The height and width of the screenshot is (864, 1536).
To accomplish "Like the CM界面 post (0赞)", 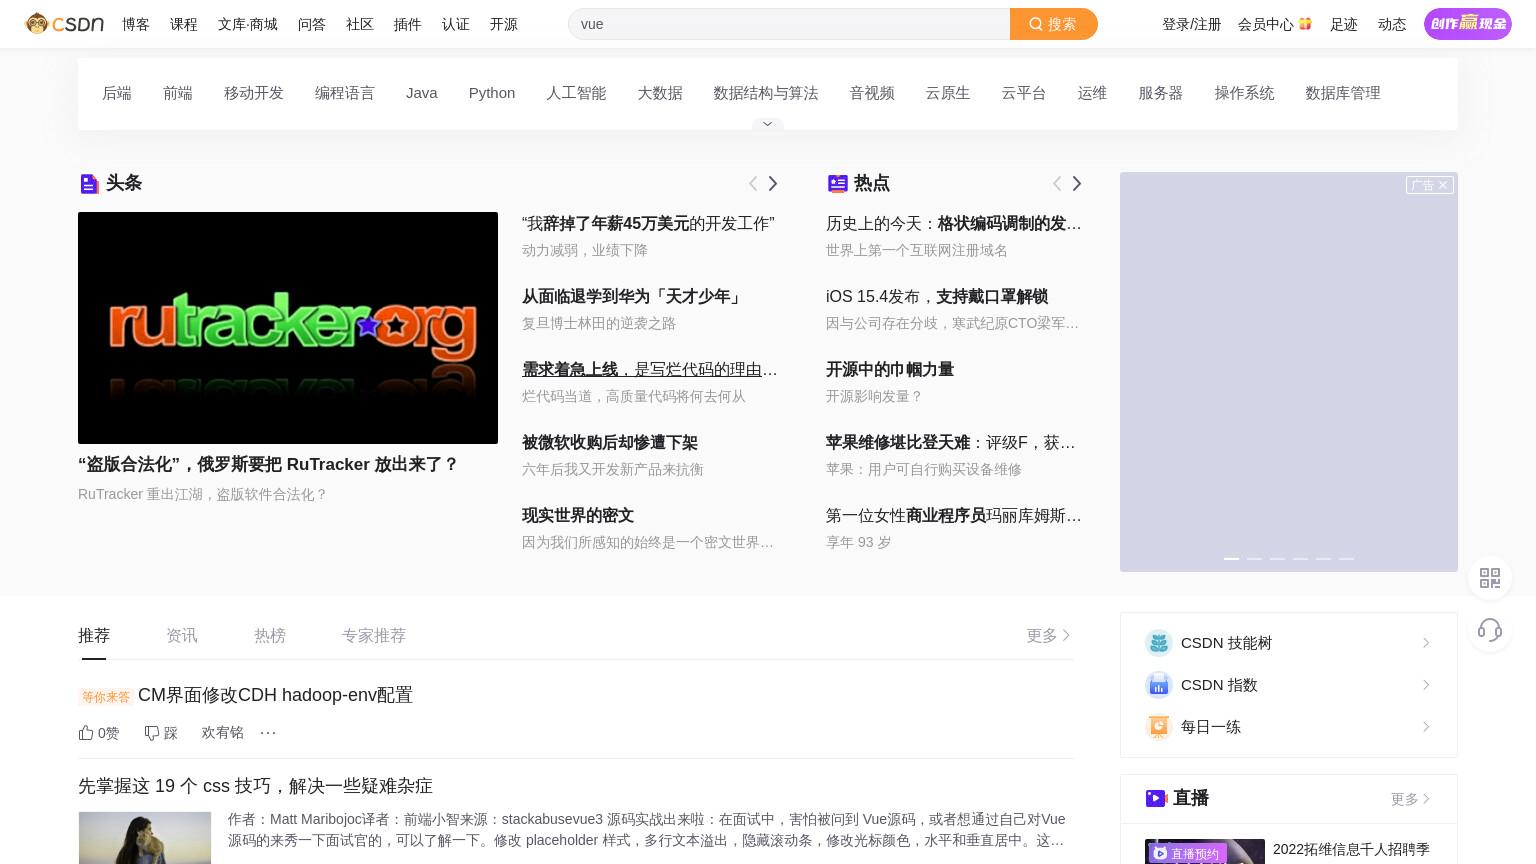I will [x=99, y=733].
